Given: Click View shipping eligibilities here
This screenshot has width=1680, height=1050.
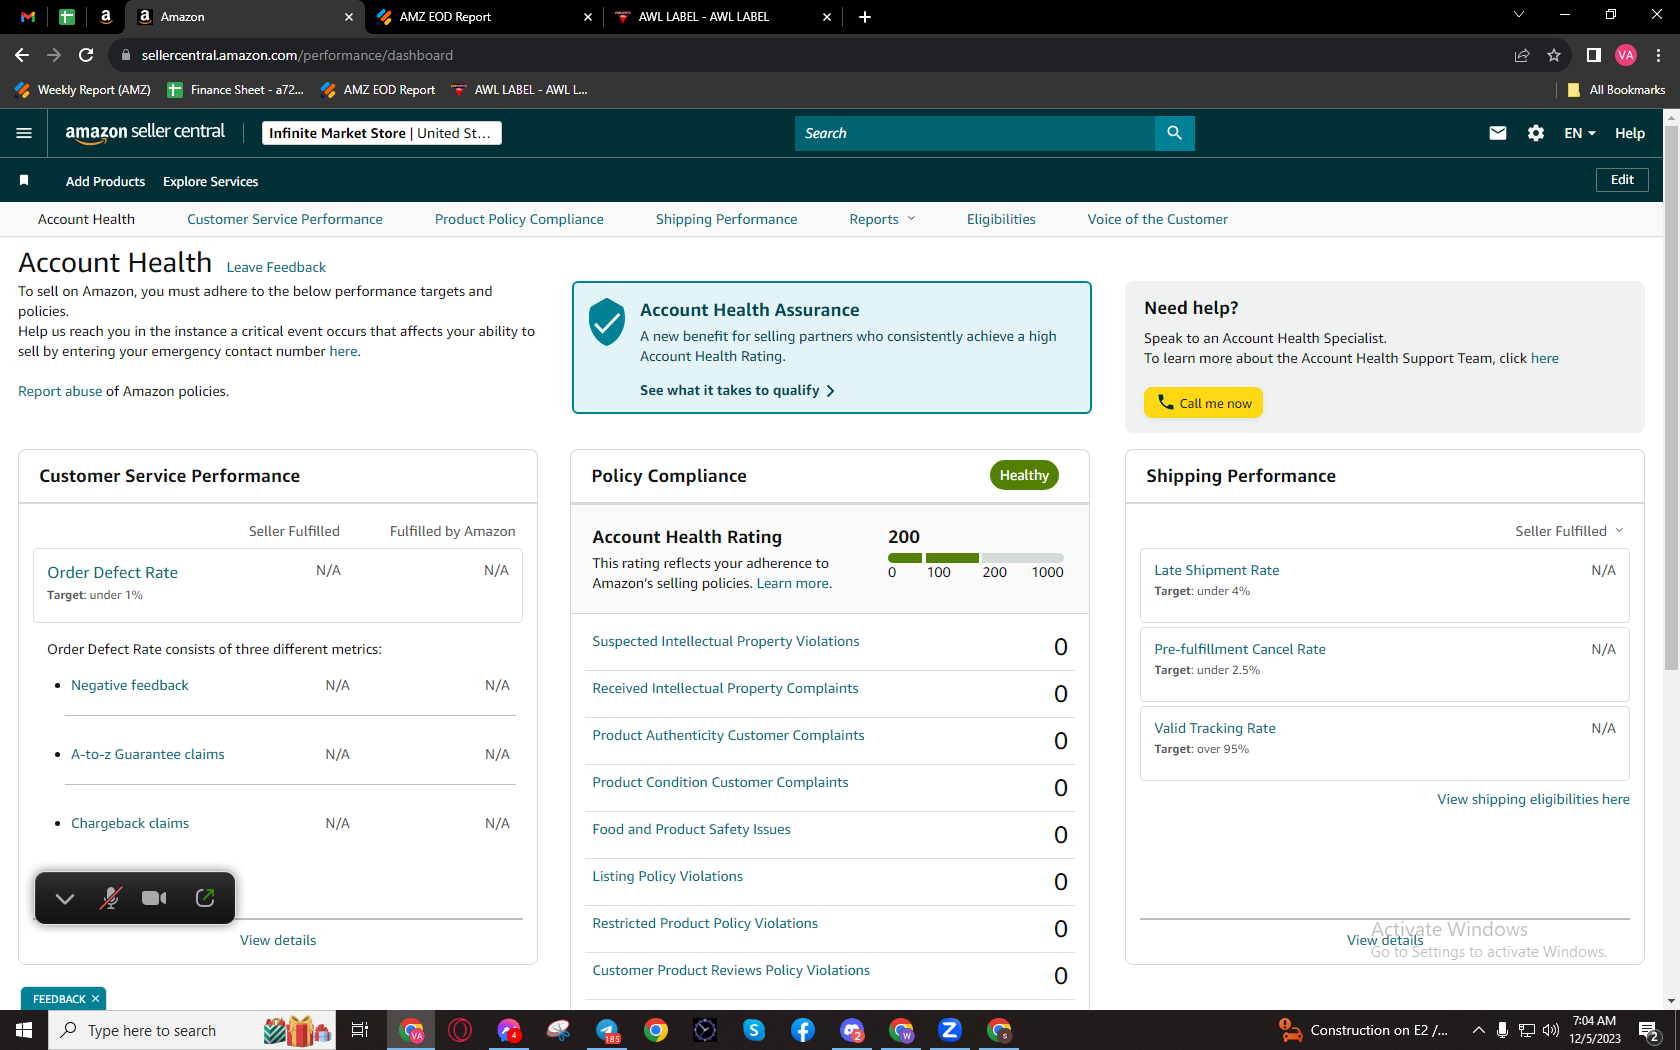Looking at the screenshot, I should tap(1534, 799).
